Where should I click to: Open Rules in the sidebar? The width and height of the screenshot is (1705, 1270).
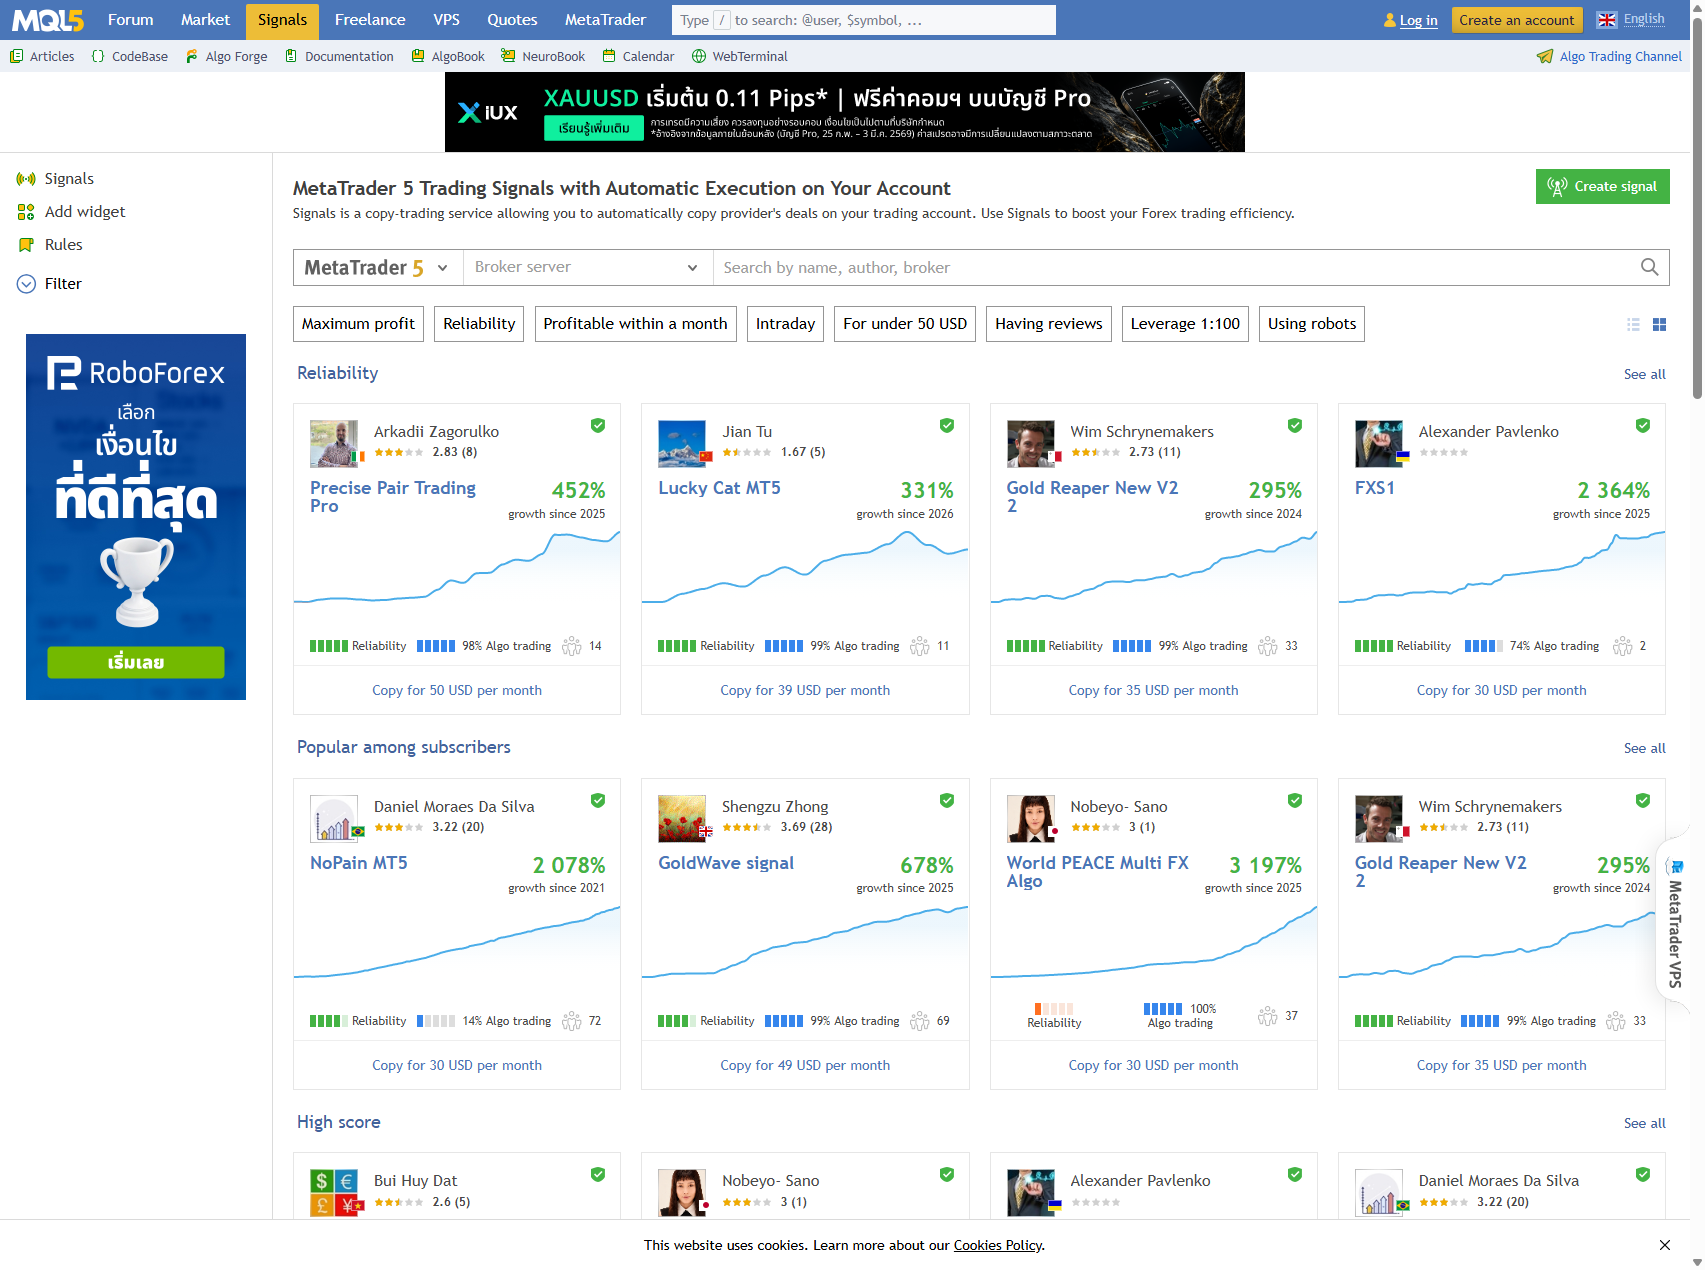point(50,245)
